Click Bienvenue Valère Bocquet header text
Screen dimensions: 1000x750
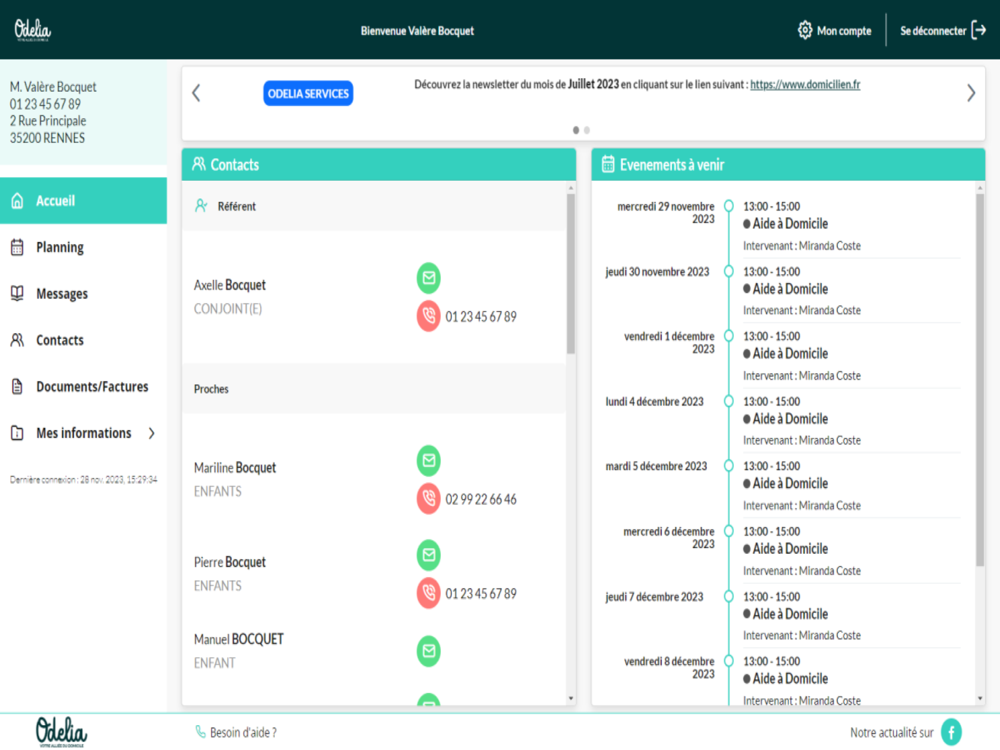(417, 31)
